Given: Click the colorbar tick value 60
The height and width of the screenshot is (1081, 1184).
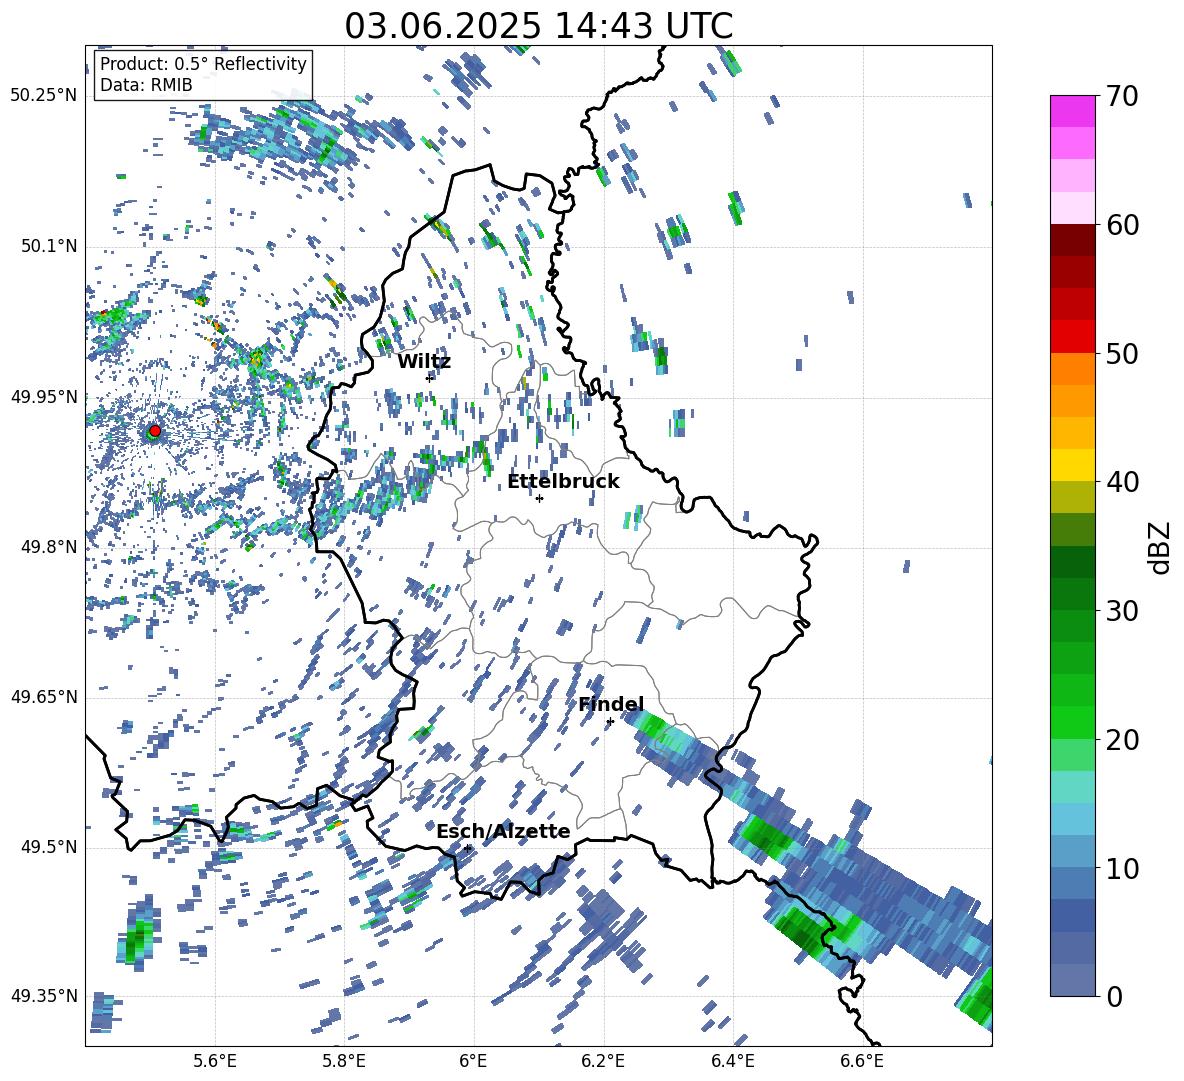Looking at the screenshot, I should (x=1121, y=225).
